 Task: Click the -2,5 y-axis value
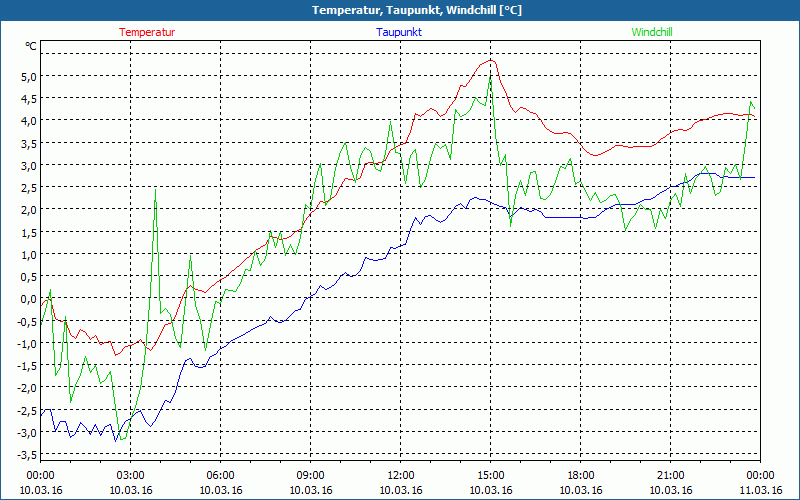(x=28, y=410)
